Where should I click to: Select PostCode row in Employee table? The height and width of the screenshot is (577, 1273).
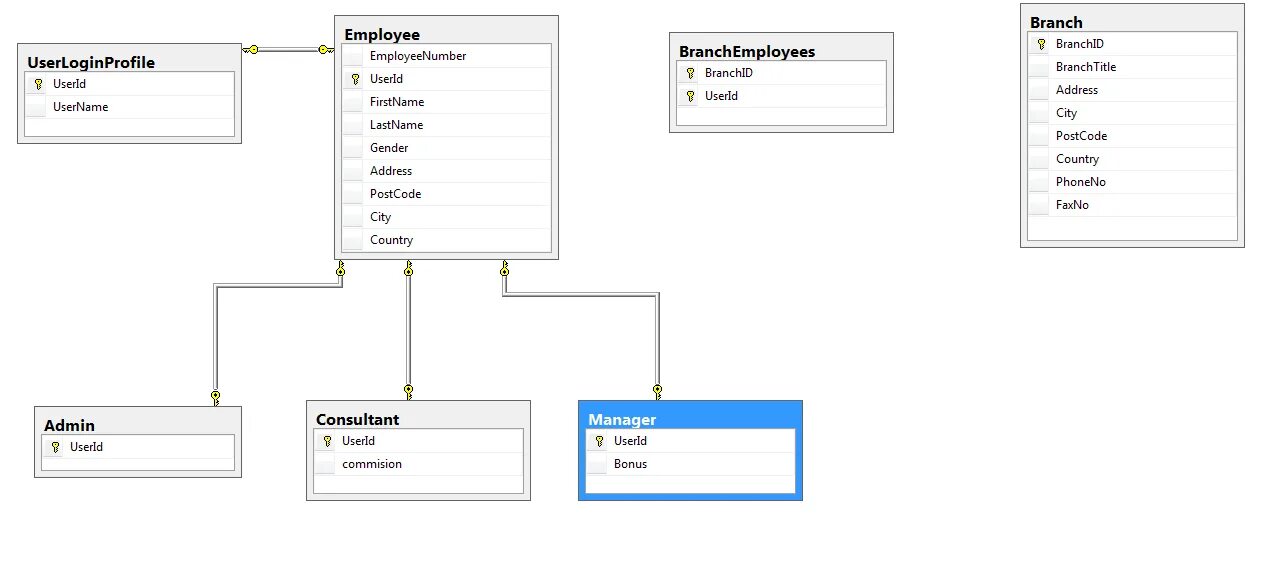coord(446,194)
